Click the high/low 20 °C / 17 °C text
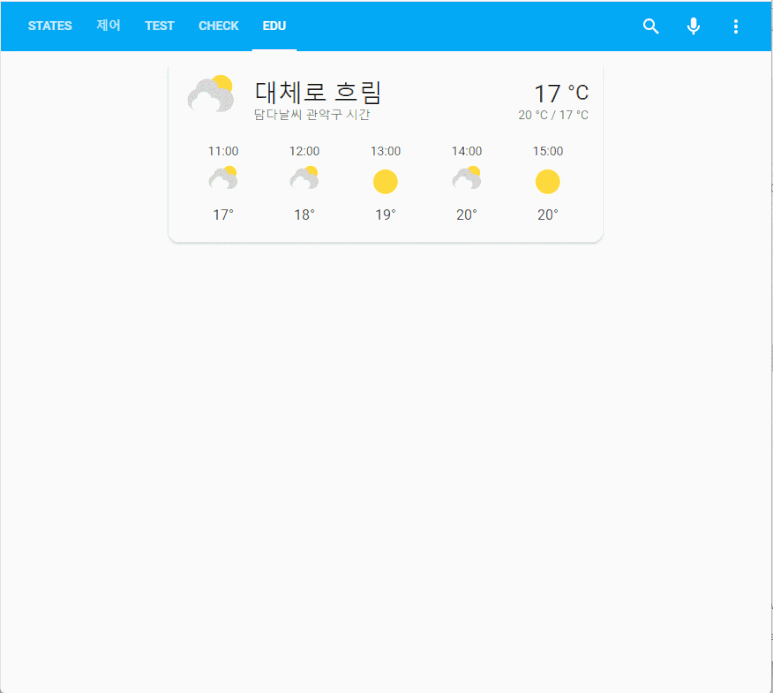The width and height of the screenshot is (773, 693). click(553, 115)
